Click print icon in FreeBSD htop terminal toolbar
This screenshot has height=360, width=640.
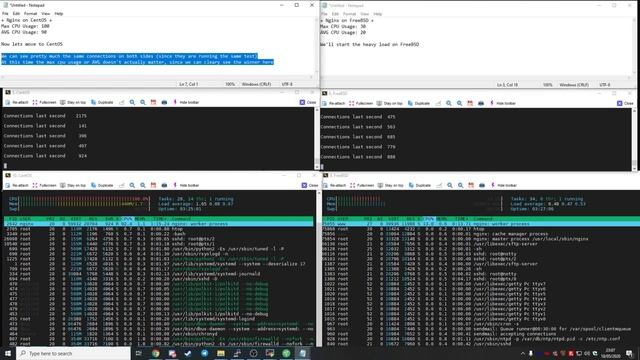tap(482, 185)
